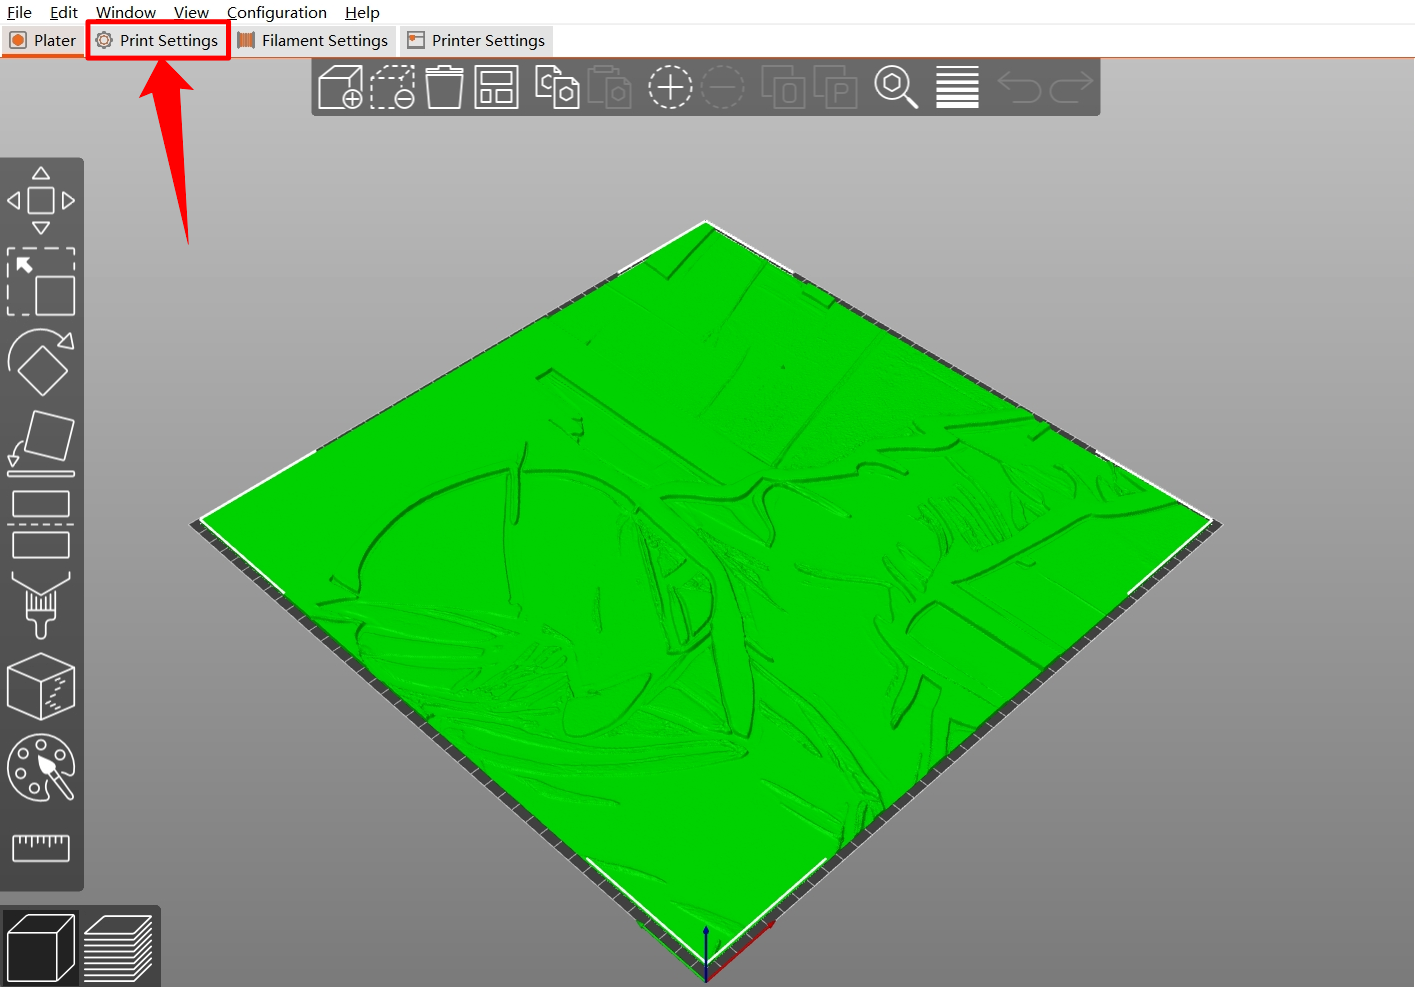
Task: Open the Rotate tool
Action: 42,362
